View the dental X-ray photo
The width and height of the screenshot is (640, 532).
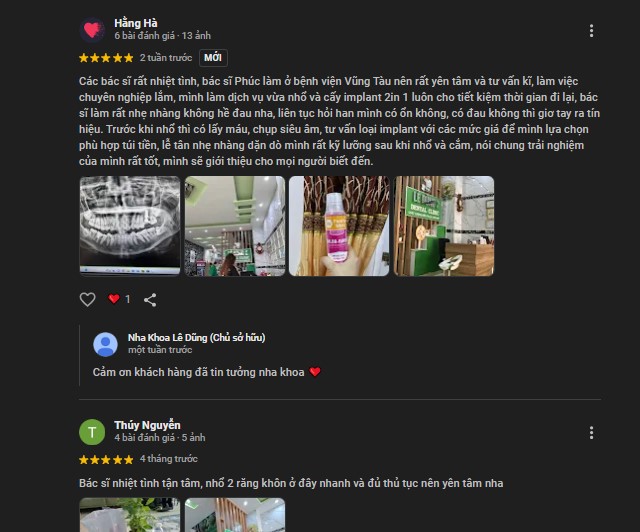click(130, 226)
